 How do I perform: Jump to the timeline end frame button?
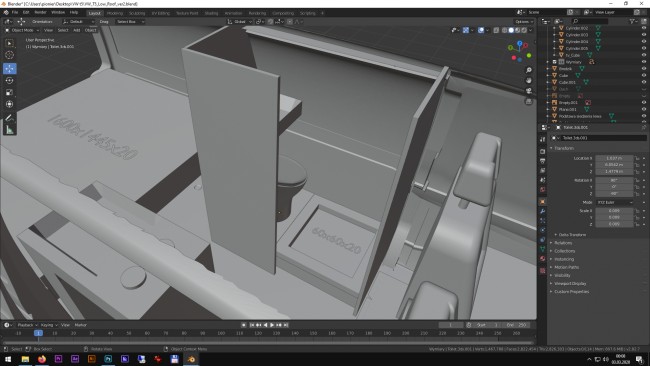(x=286, y=325)
